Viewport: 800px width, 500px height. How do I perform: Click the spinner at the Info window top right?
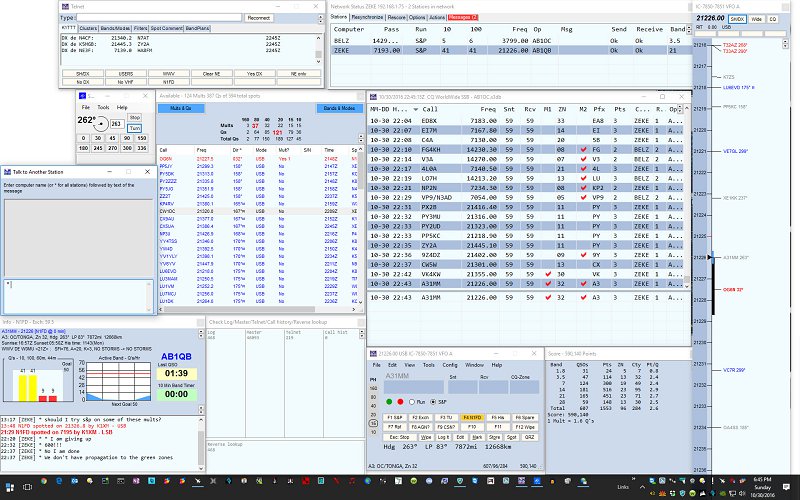click(201, 334)
